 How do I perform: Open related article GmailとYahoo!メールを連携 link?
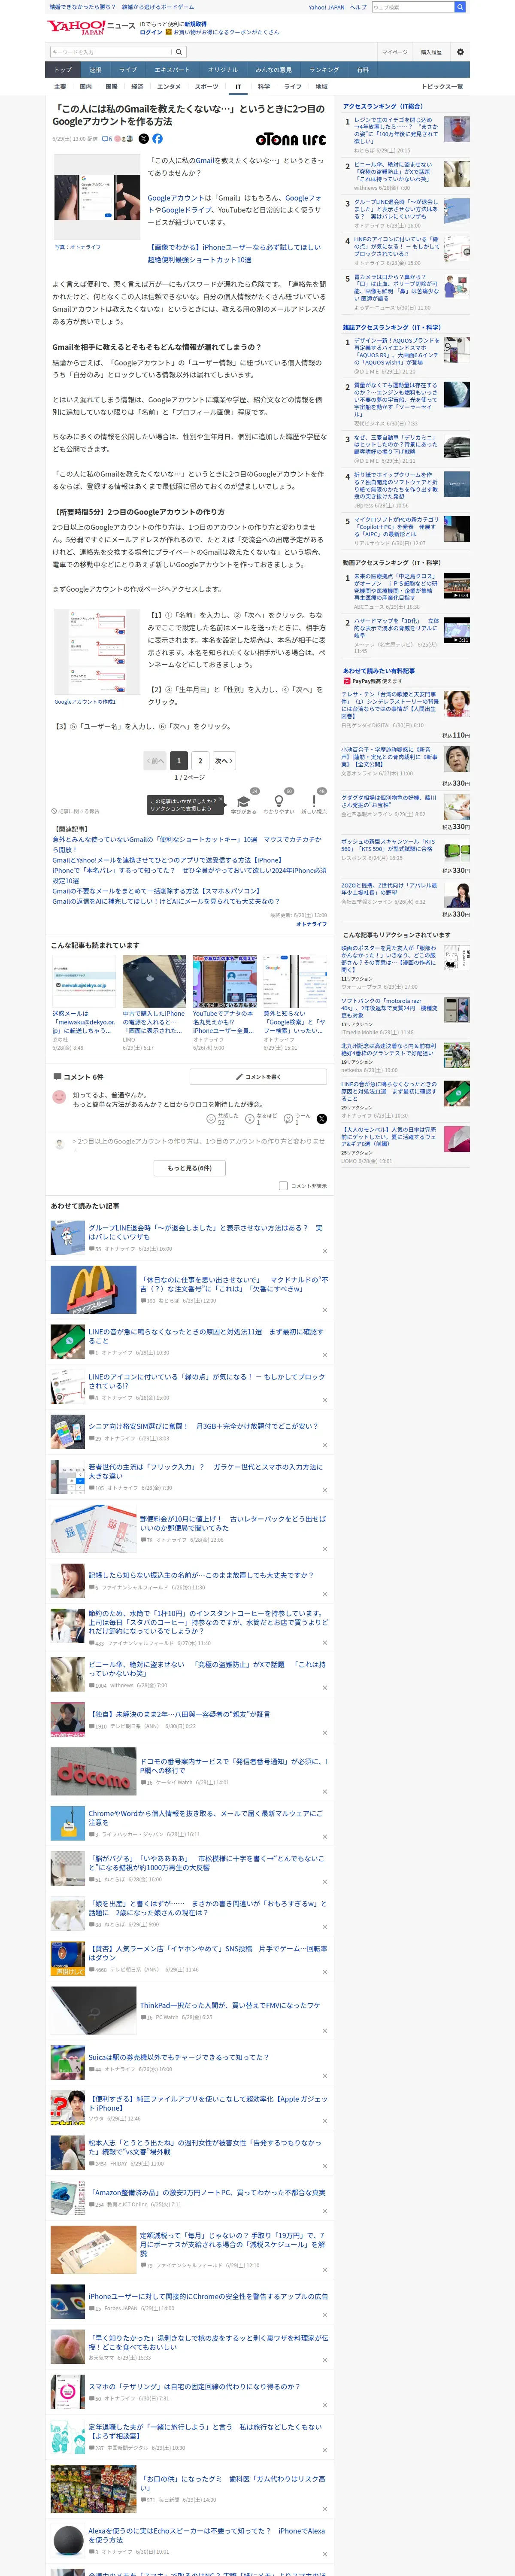[167, 860]
